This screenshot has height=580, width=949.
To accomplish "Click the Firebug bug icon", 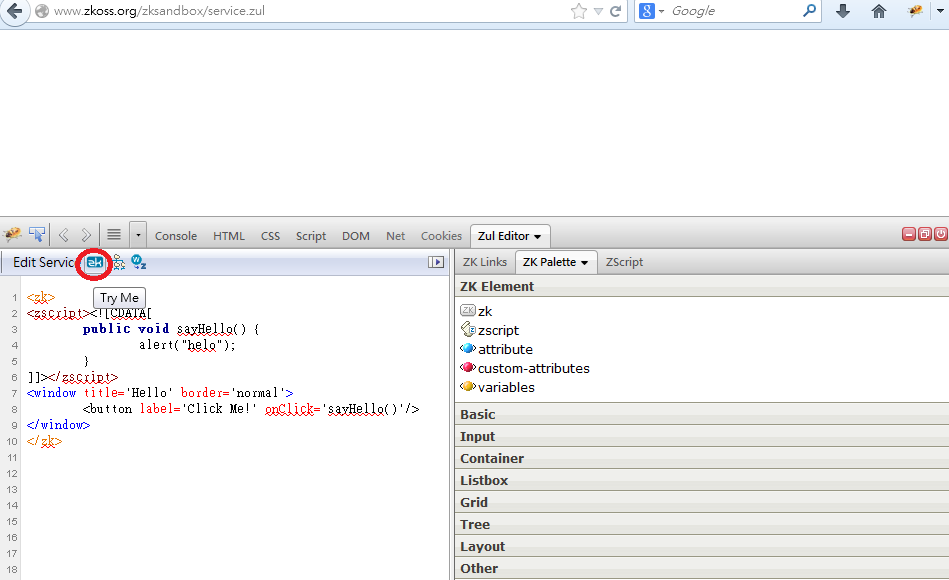I will coord(12,234).
